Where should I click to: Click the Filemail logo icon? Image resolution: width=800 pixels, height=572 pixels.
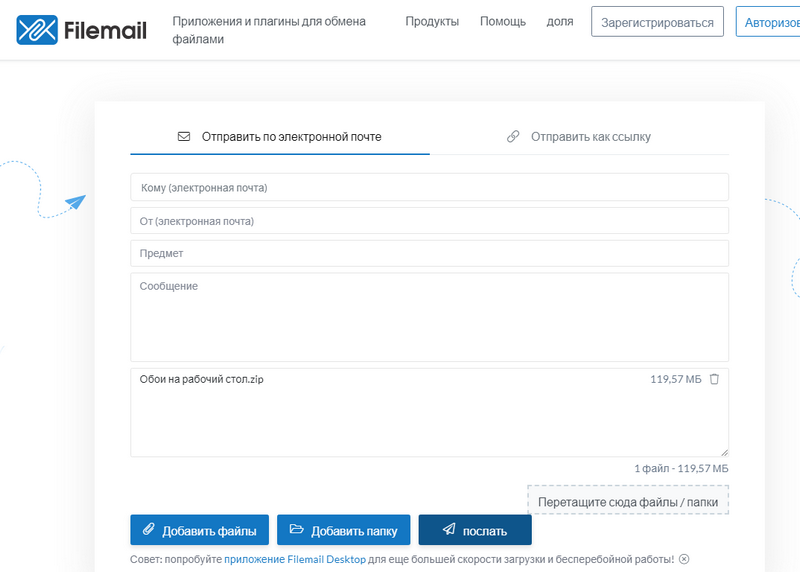[x=37, y=30]
